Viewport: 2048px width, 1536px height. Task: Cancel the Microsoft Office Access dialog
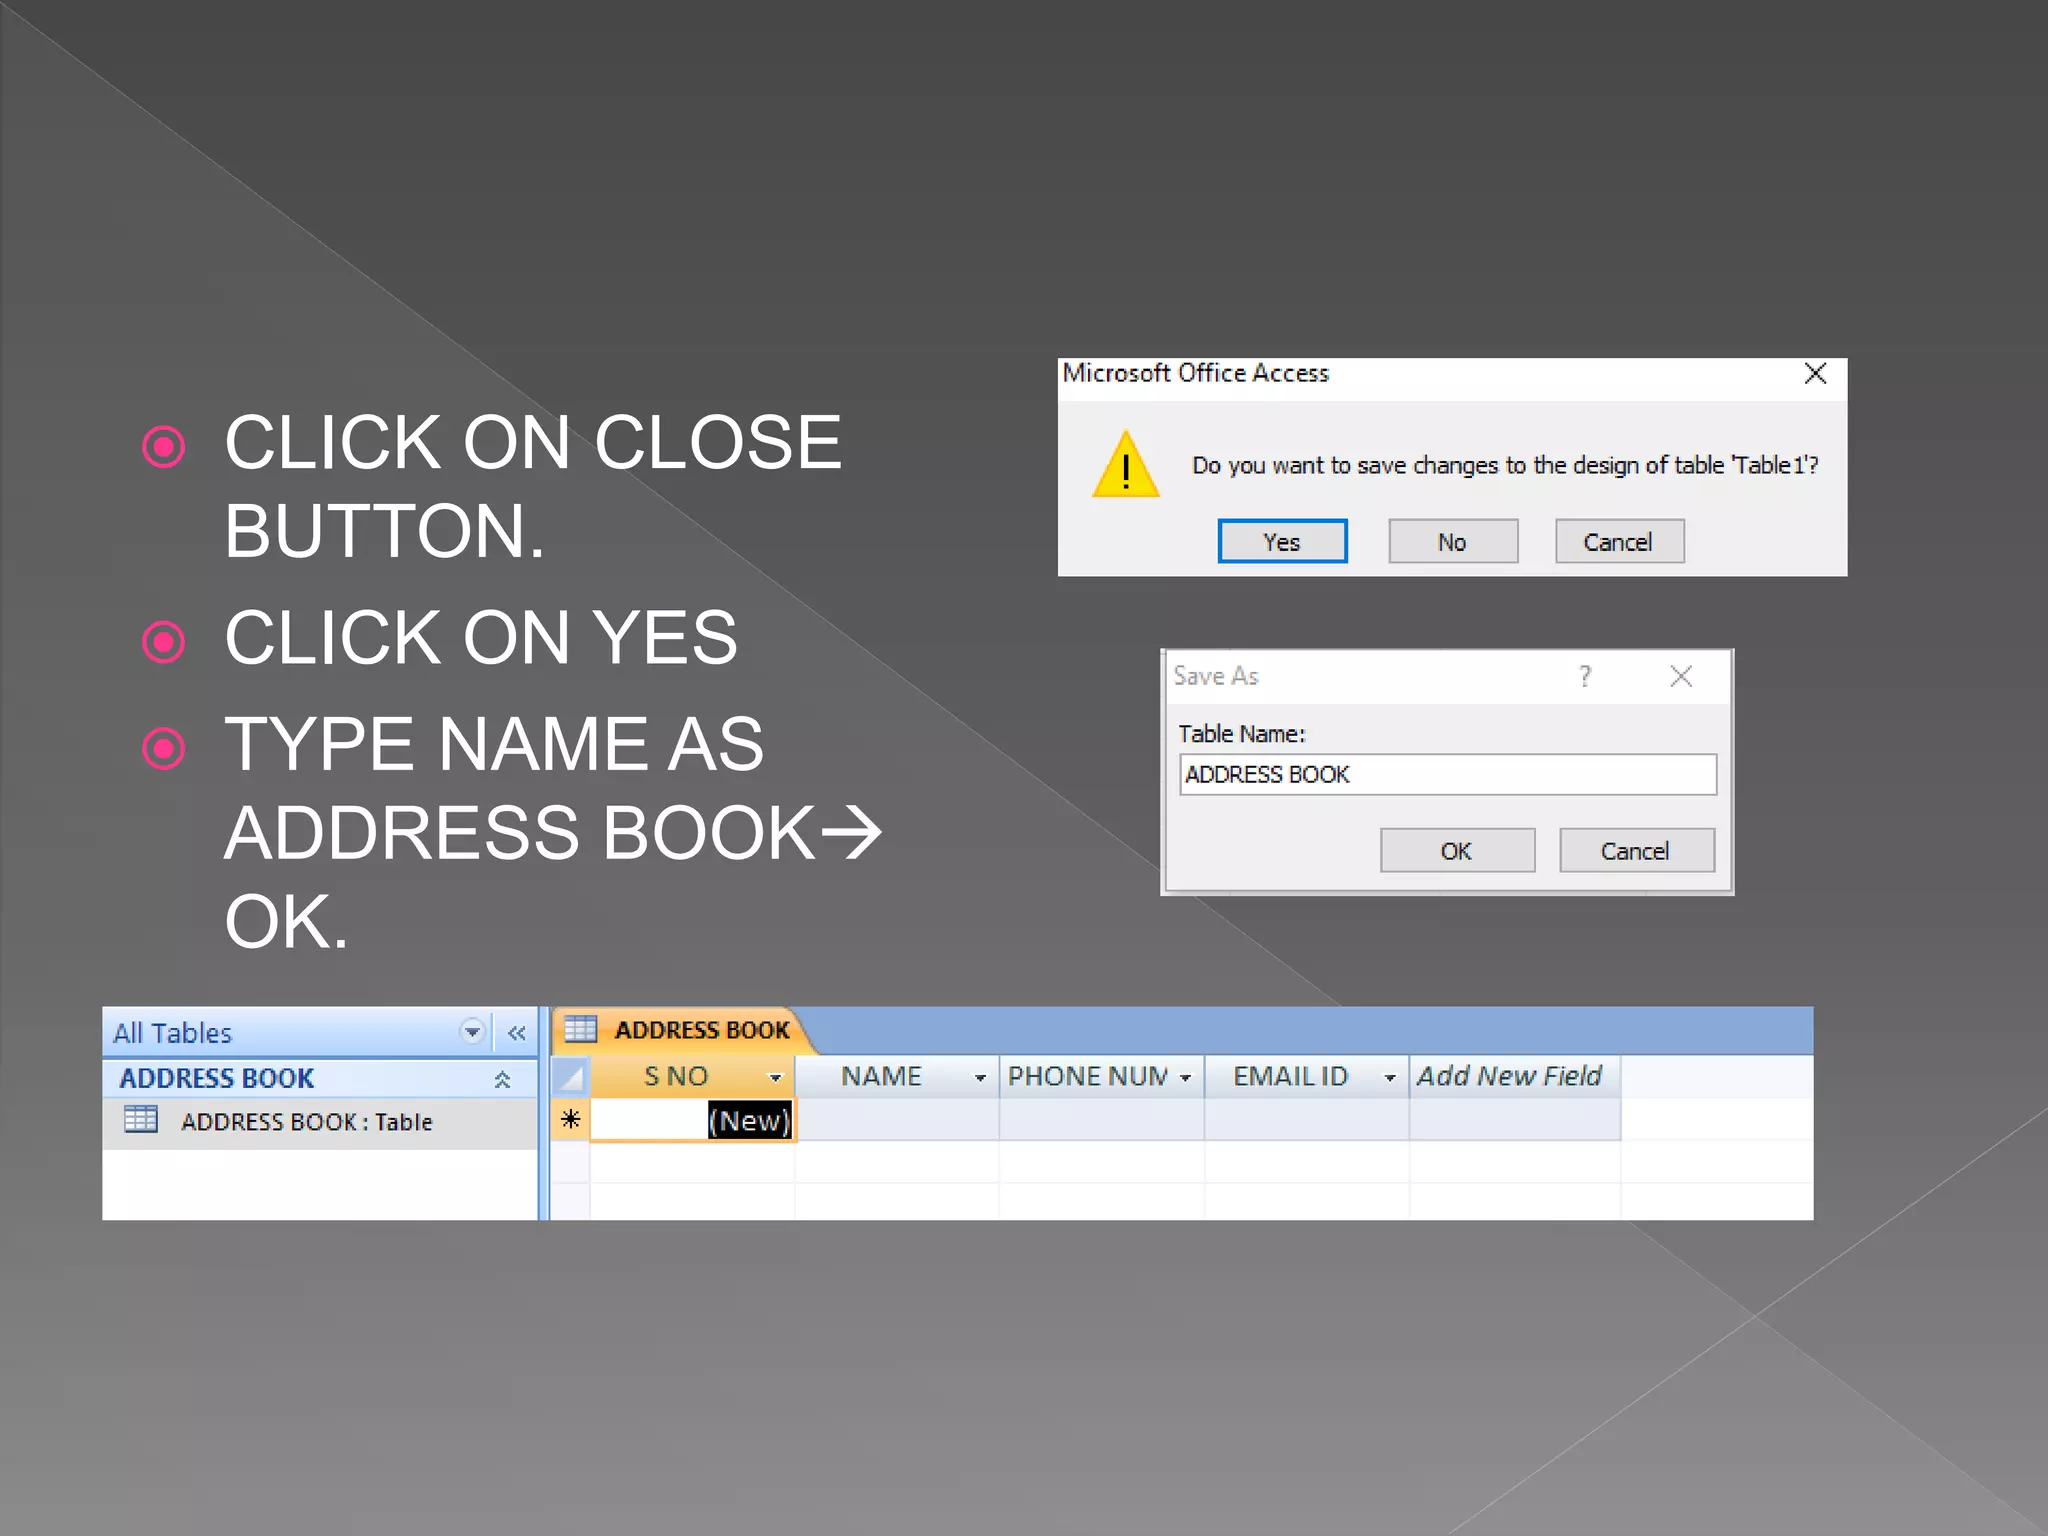coord(1619,542)
